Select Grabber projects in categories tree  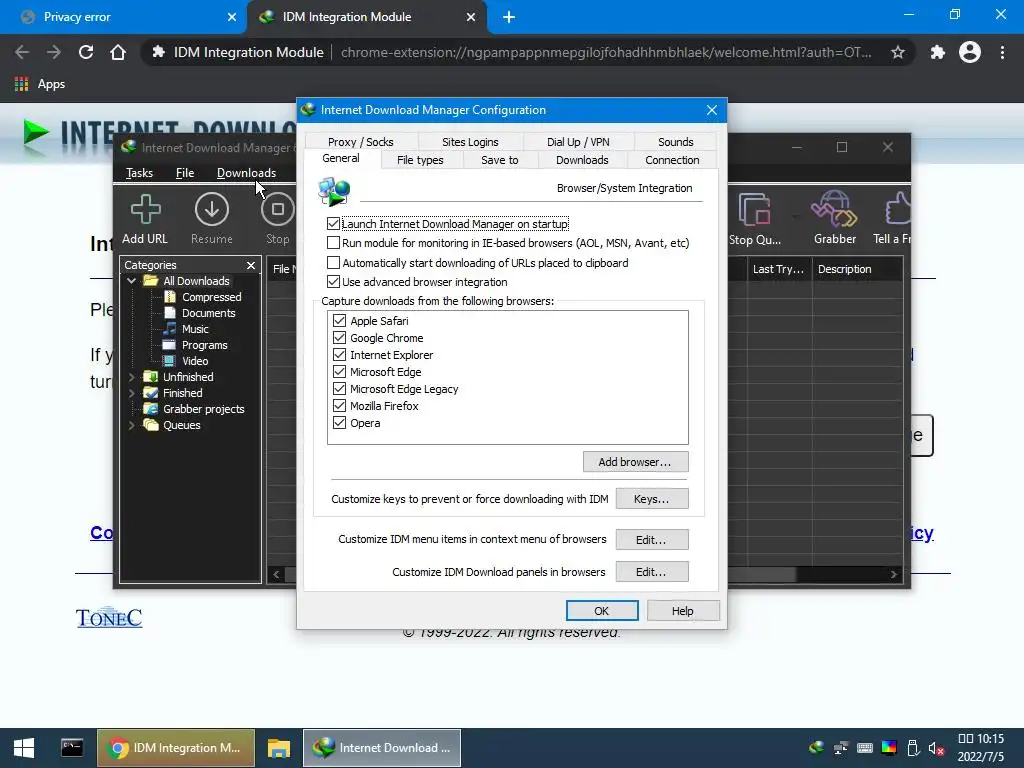click(203, 409)
